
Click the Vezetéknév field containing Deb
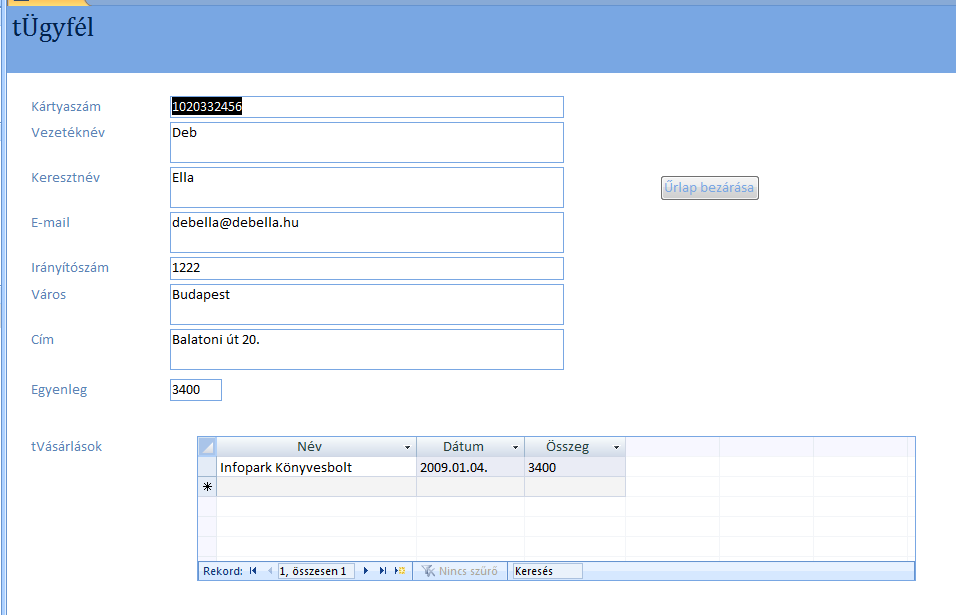(366, 143)
